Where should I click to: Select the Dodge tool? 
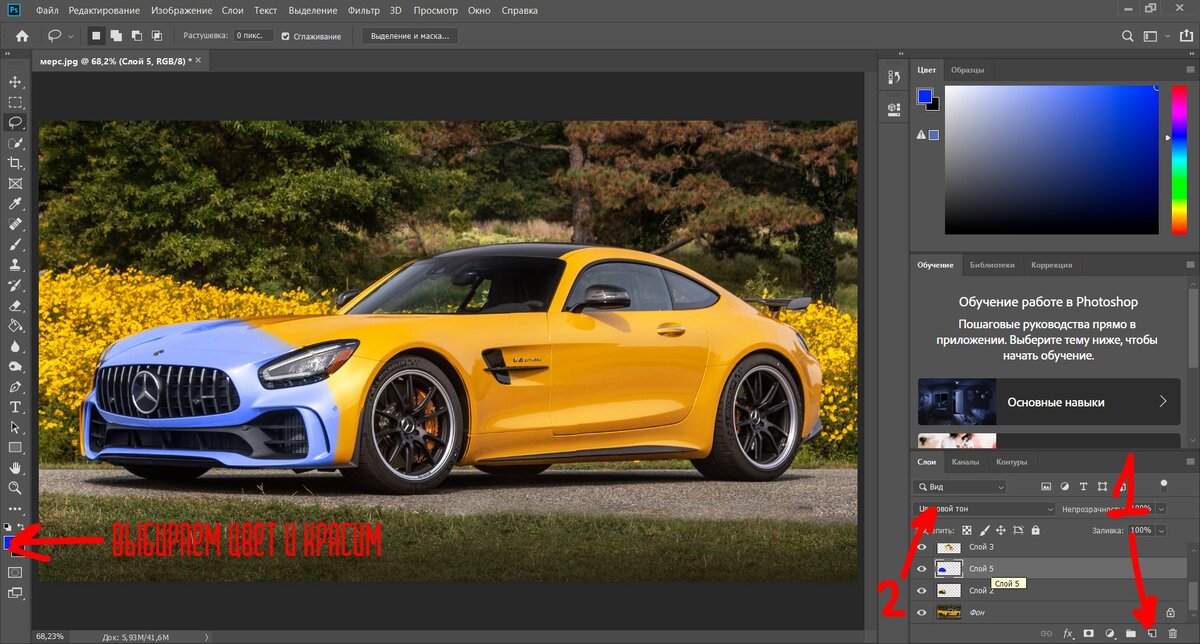[15, 366]
